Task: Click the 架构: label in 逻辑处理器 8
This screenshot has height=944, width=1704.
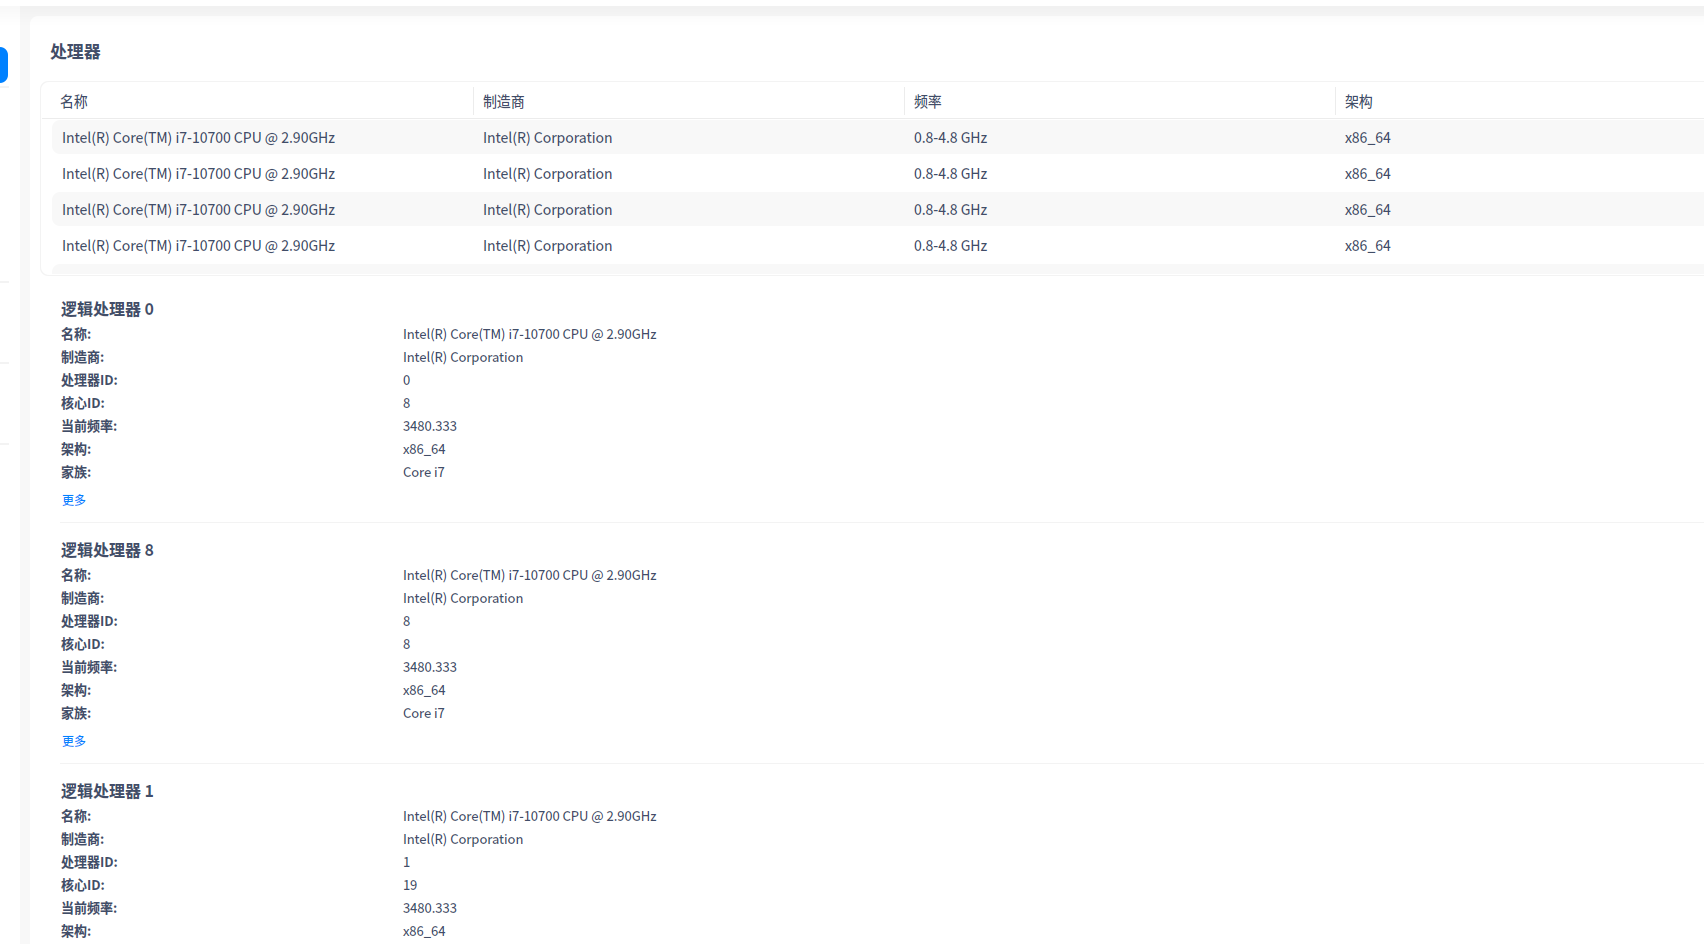Action: pyautogui.click(x=76, y=690)
